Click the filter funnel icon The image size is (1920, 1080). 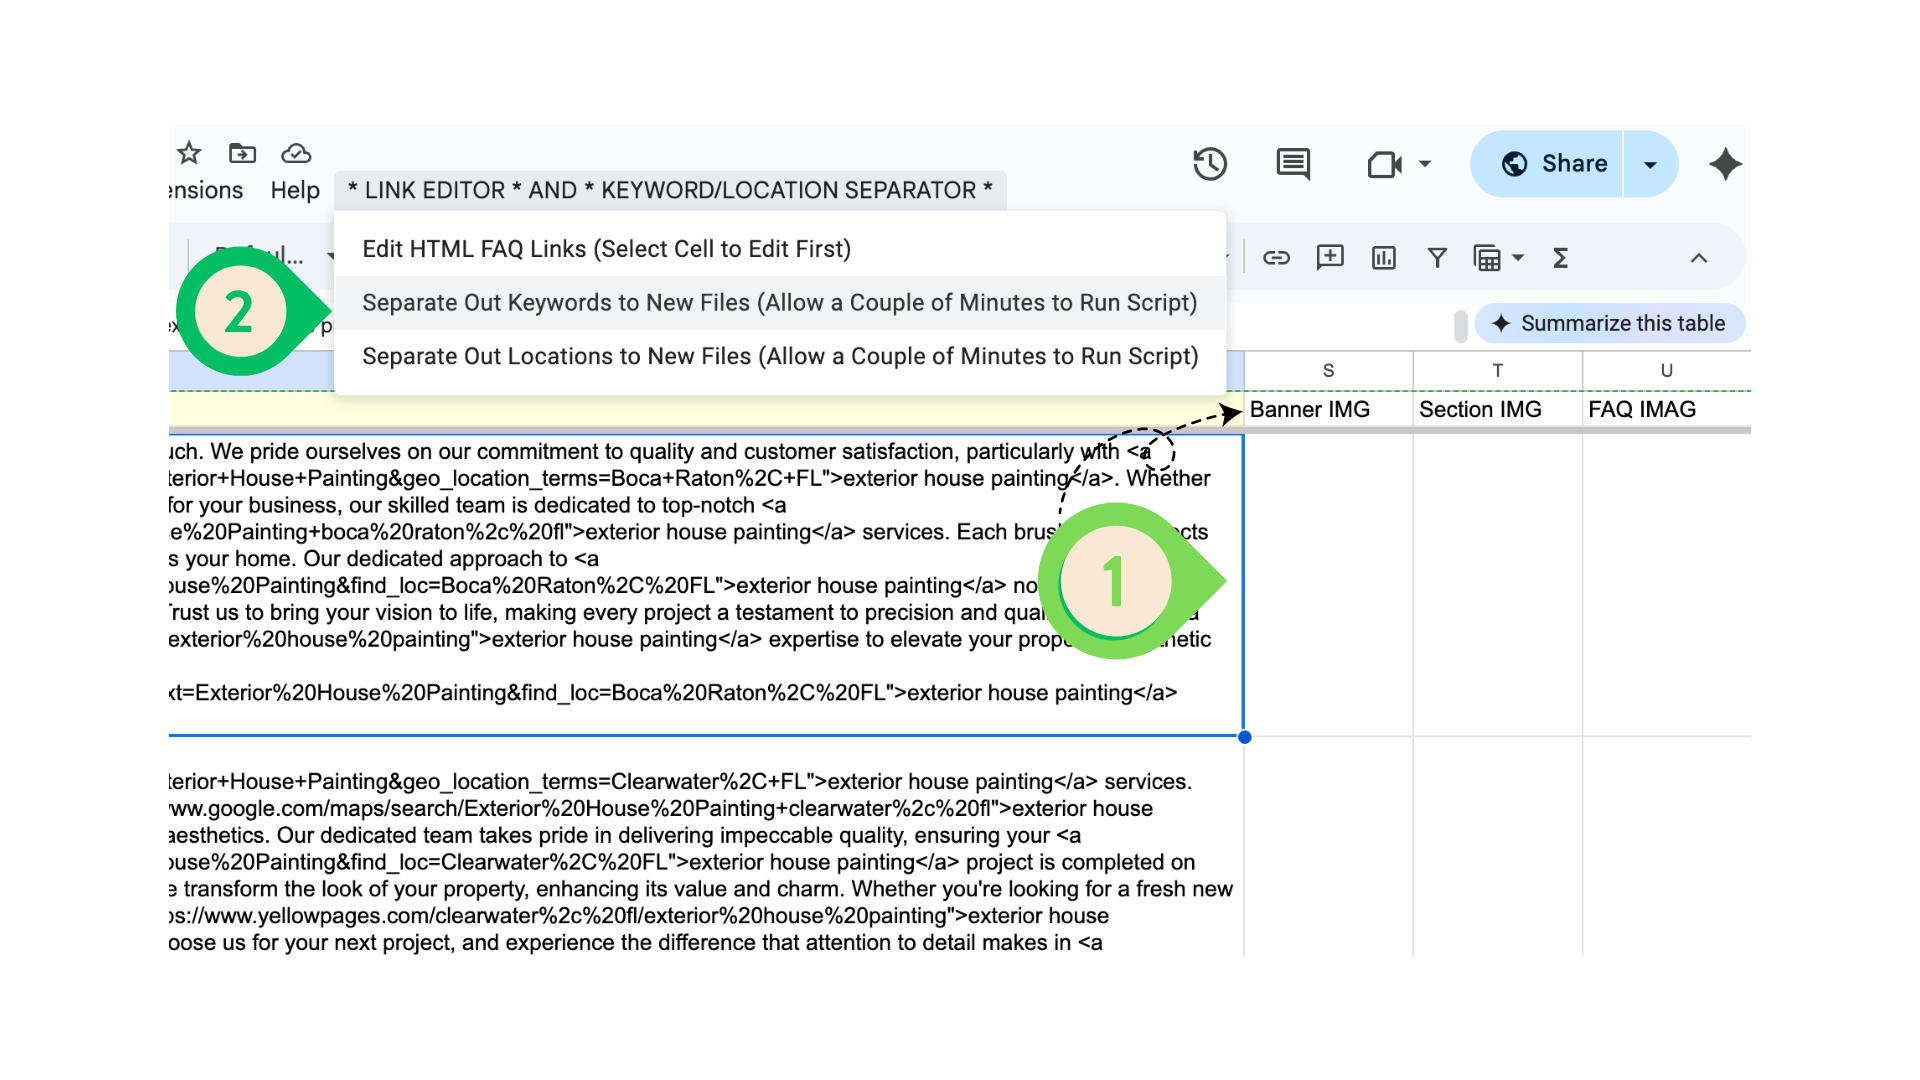1437,258
